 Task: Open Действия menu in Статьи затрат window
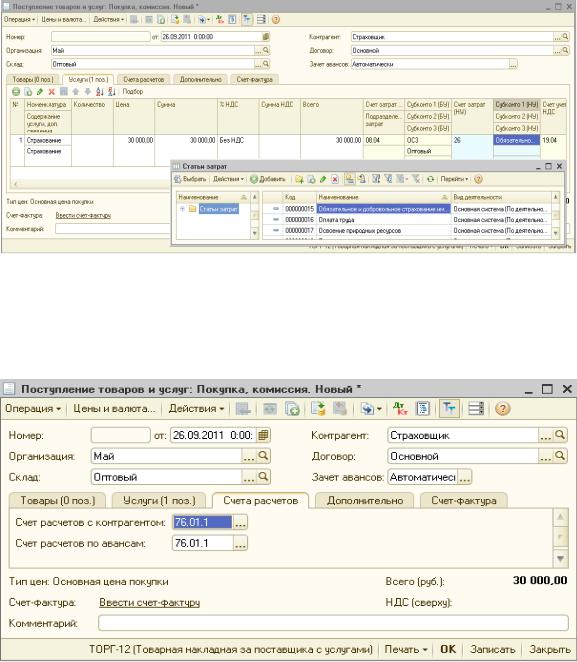pyautogui.click(x=228, y=179)
